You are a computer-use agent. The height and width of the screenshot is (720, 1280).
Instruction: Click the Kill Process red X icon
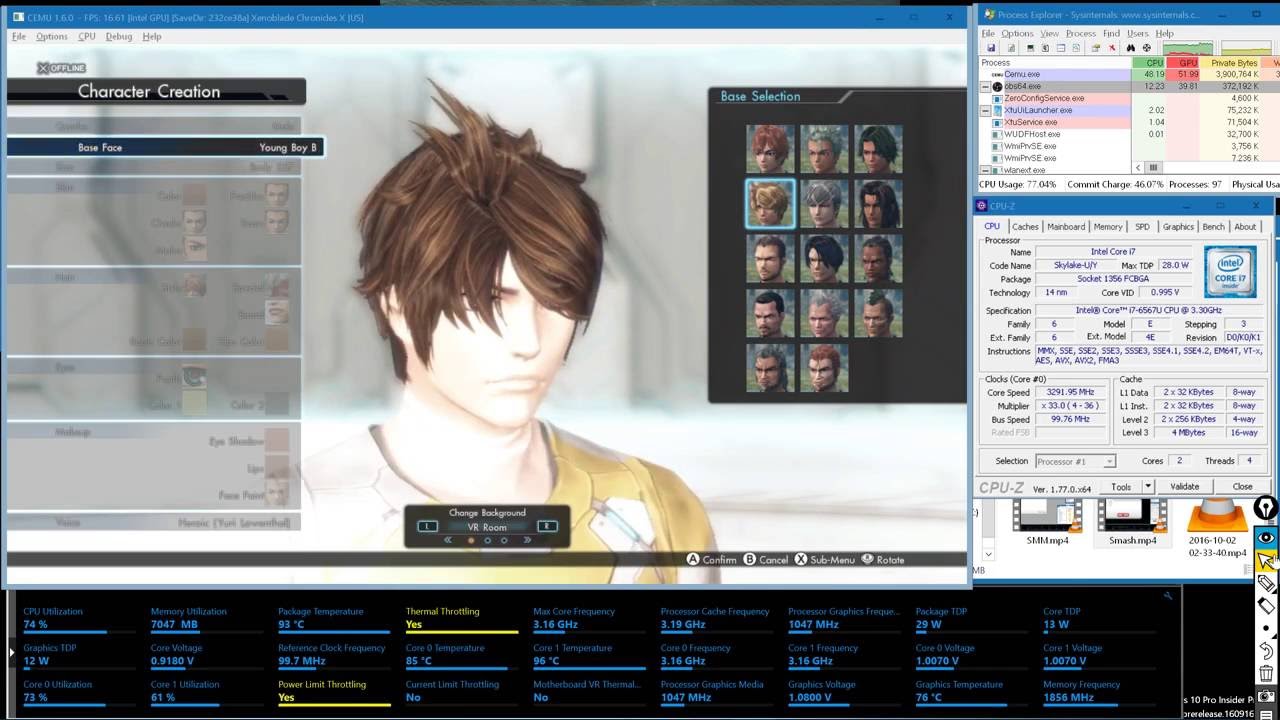1112,48
